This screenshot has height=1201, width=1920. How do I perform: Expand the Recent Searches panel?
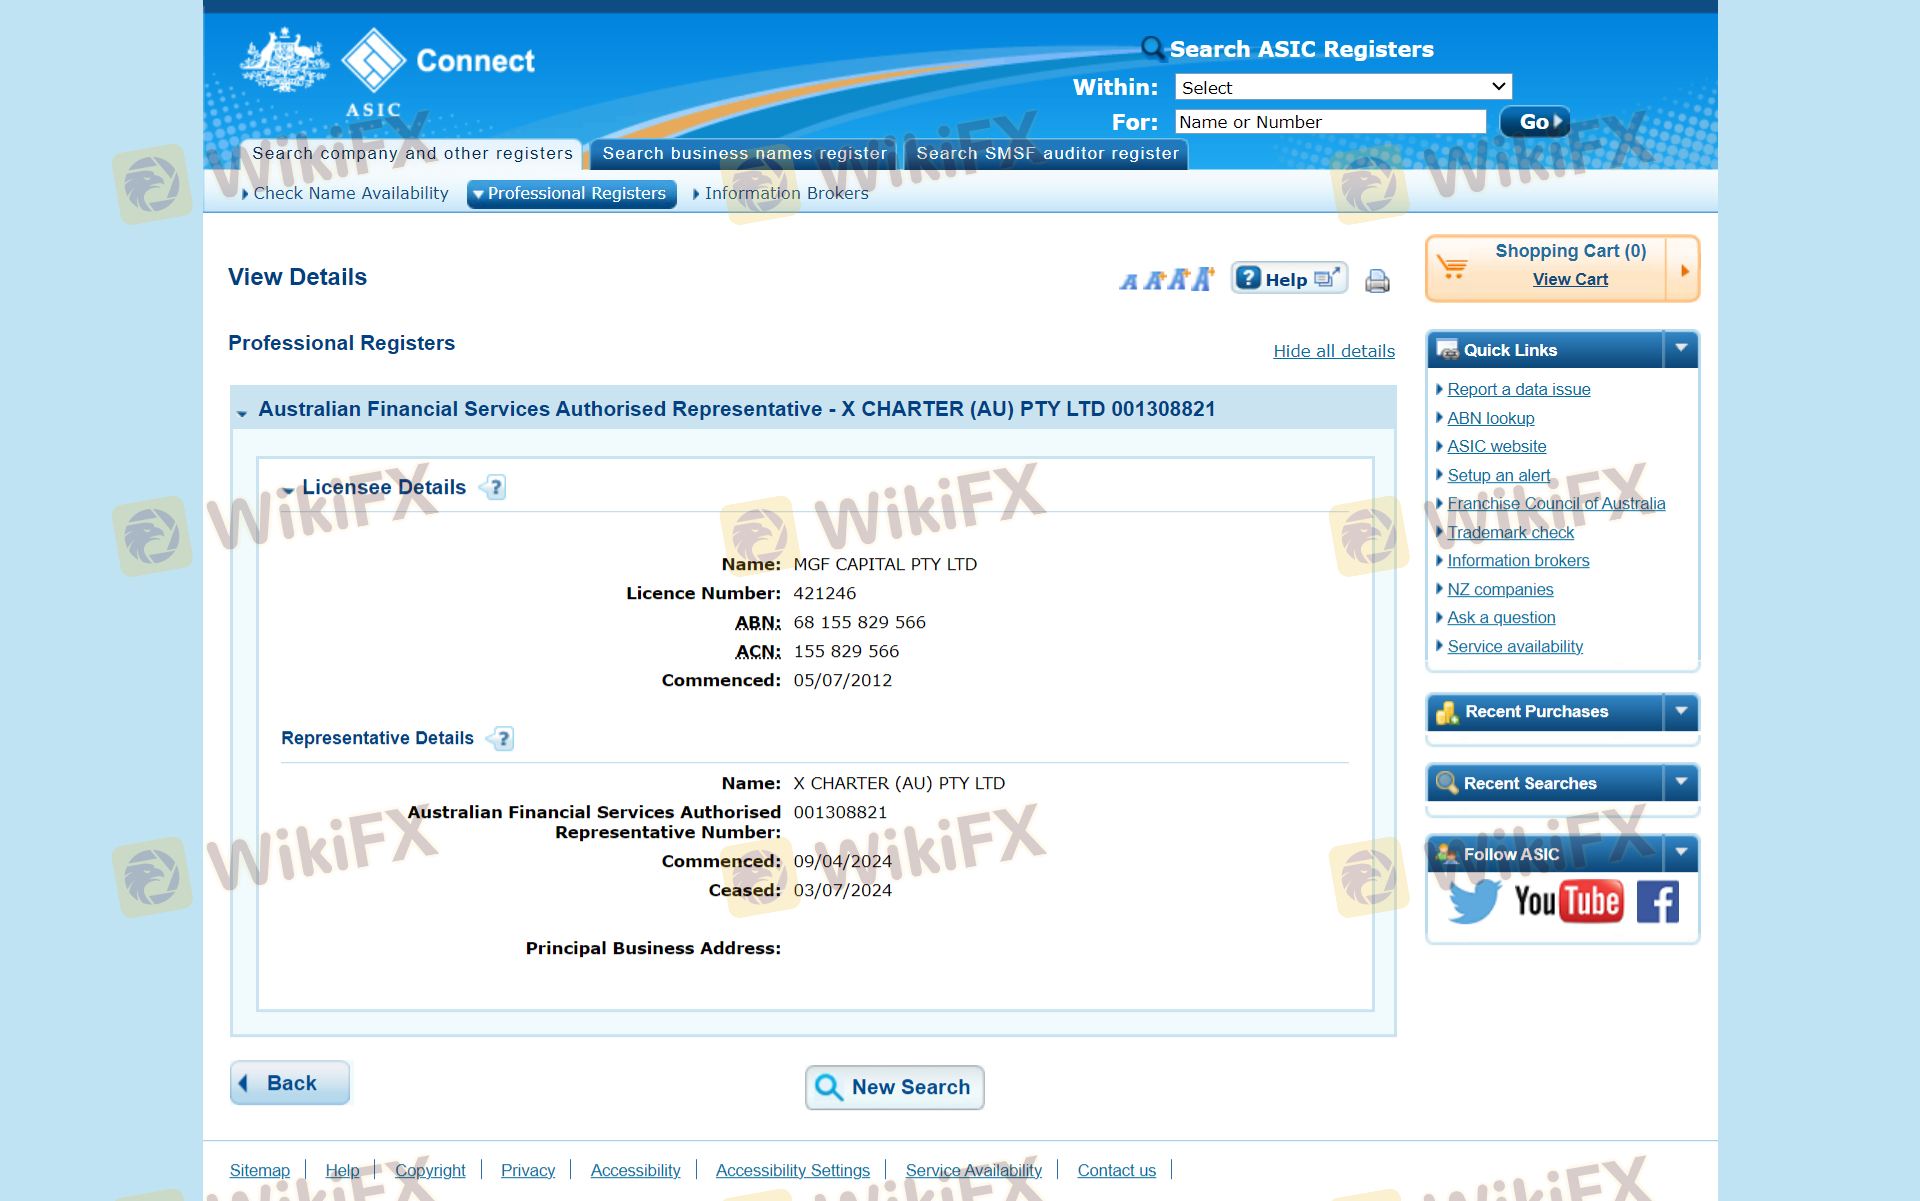tap(1681, 782)
